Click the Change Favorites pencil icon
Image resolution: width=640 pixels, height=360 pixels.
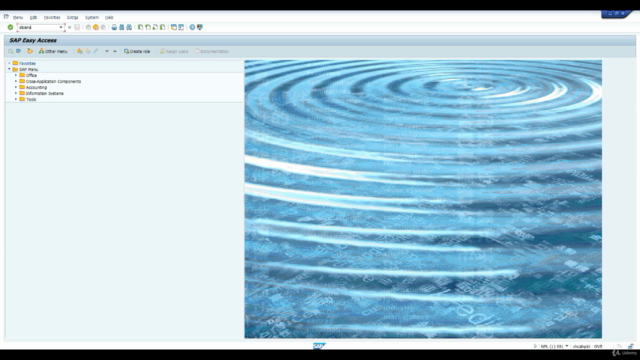[96, 51]
